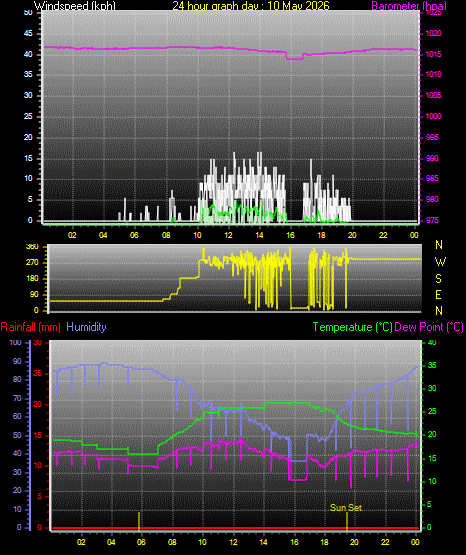Screen dimensions: 466x555
Task: Click the 'W' compass label beside the wind direction chart
Action: (440, 262)
